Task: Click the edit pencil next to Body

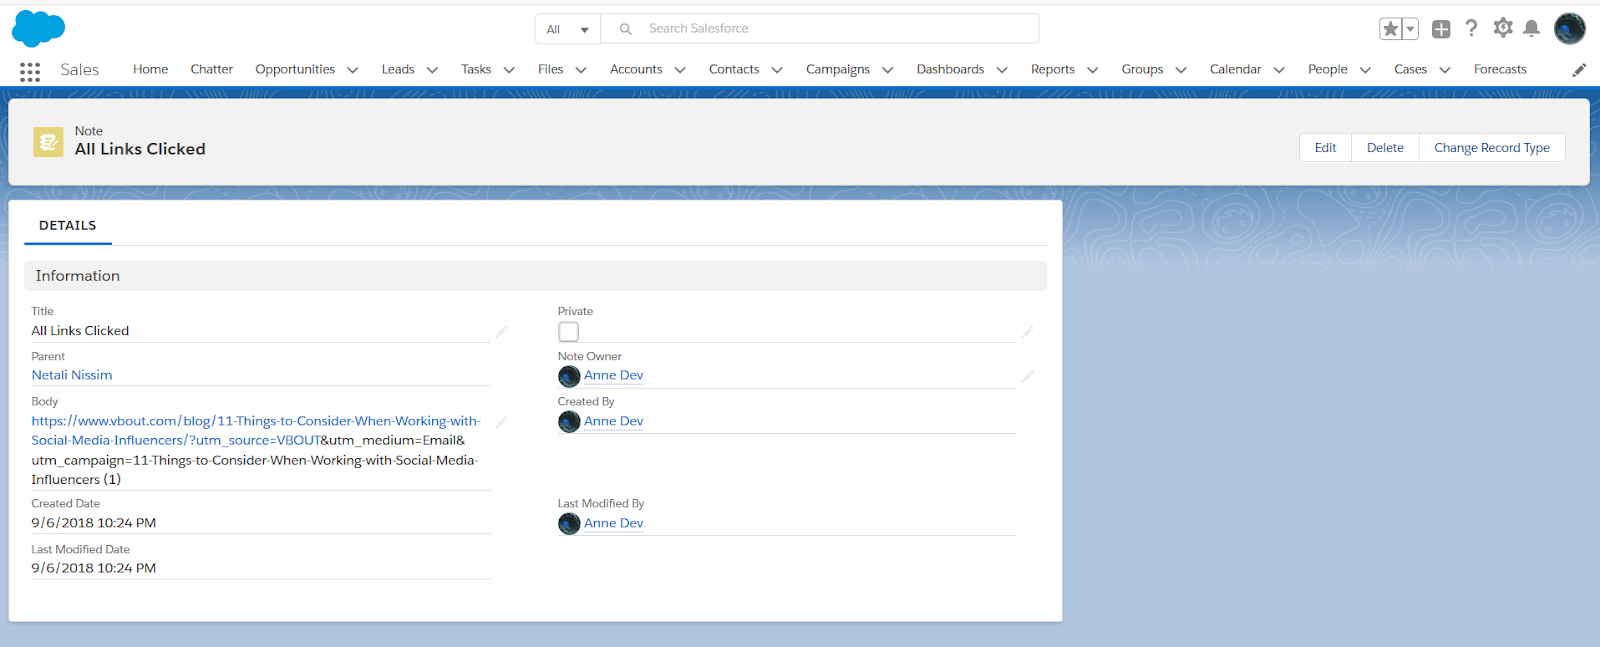Action: click(x=501, y=422)
